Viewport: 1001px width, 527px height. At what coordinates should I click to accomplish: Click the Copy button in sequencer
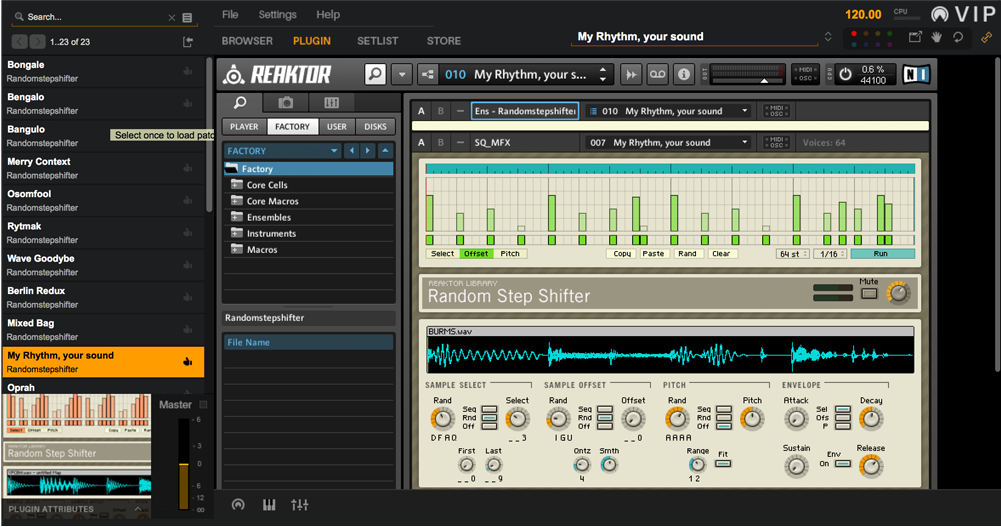click(x=622, y=254)
